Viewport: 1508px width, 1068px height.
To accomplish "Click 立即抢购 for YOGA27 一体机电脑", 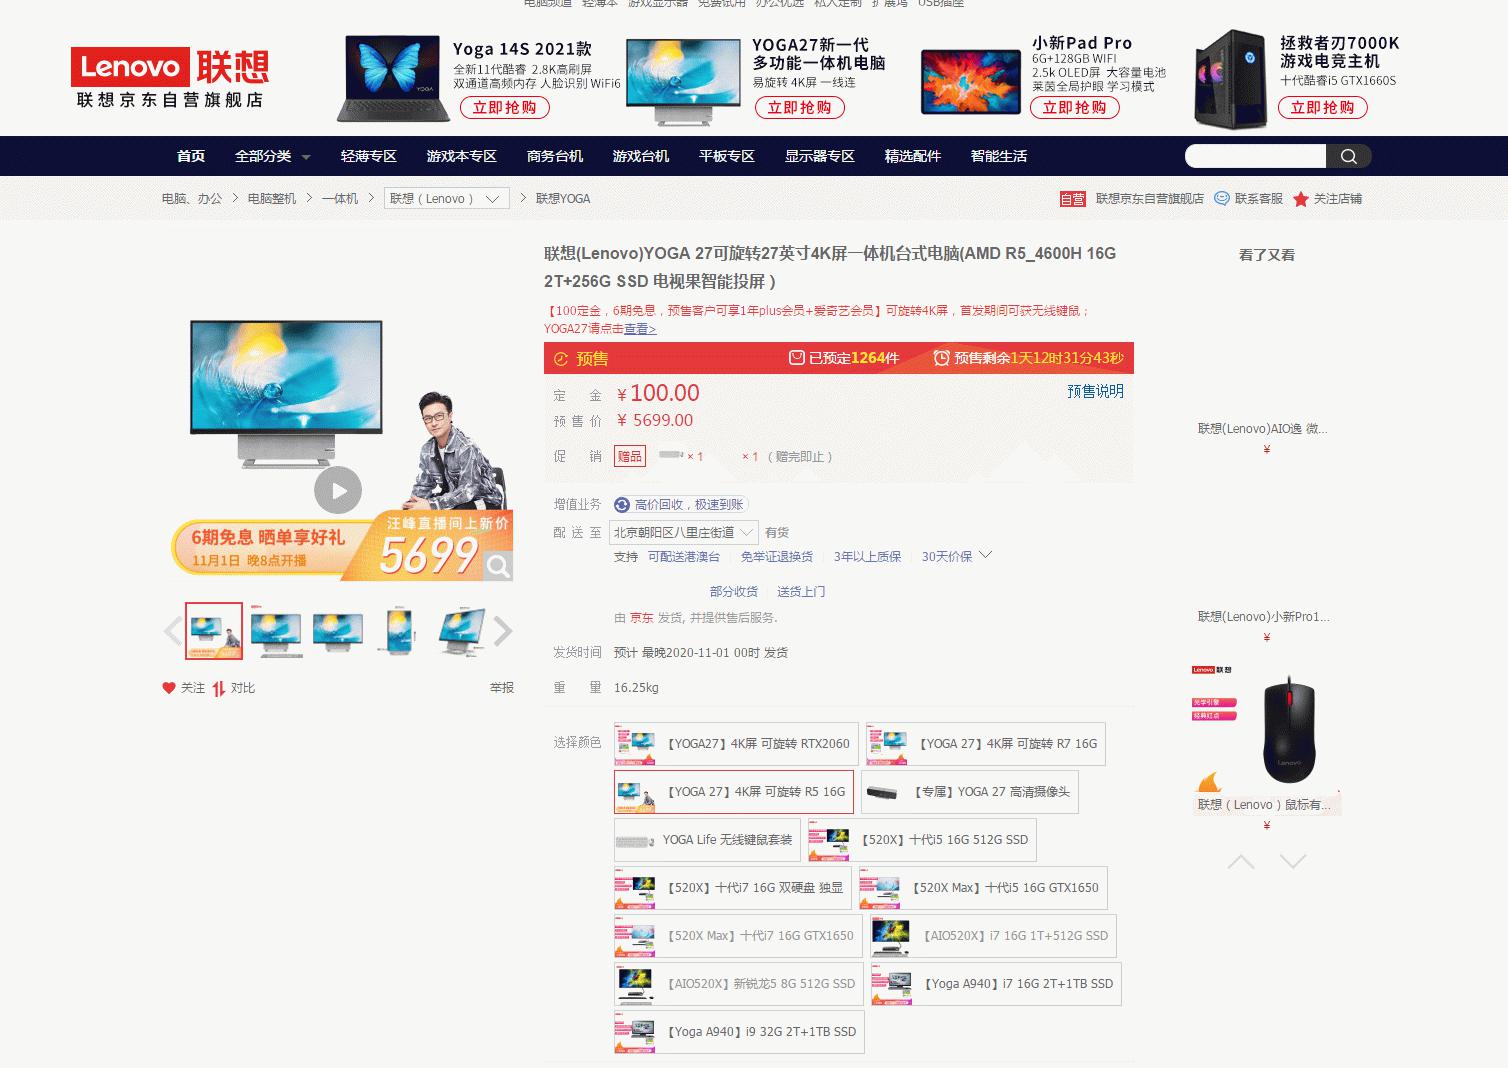I will pos(800,108).
